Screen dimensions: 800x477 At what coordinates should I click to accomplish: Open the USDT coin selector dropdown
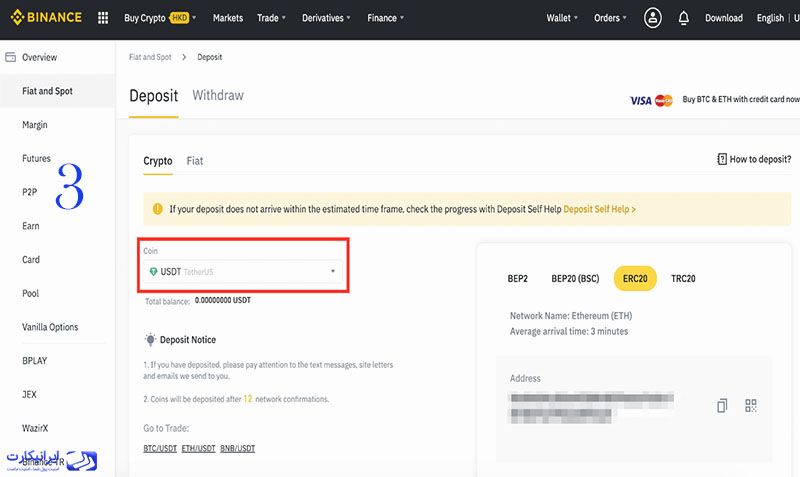(x=243, y=271)
